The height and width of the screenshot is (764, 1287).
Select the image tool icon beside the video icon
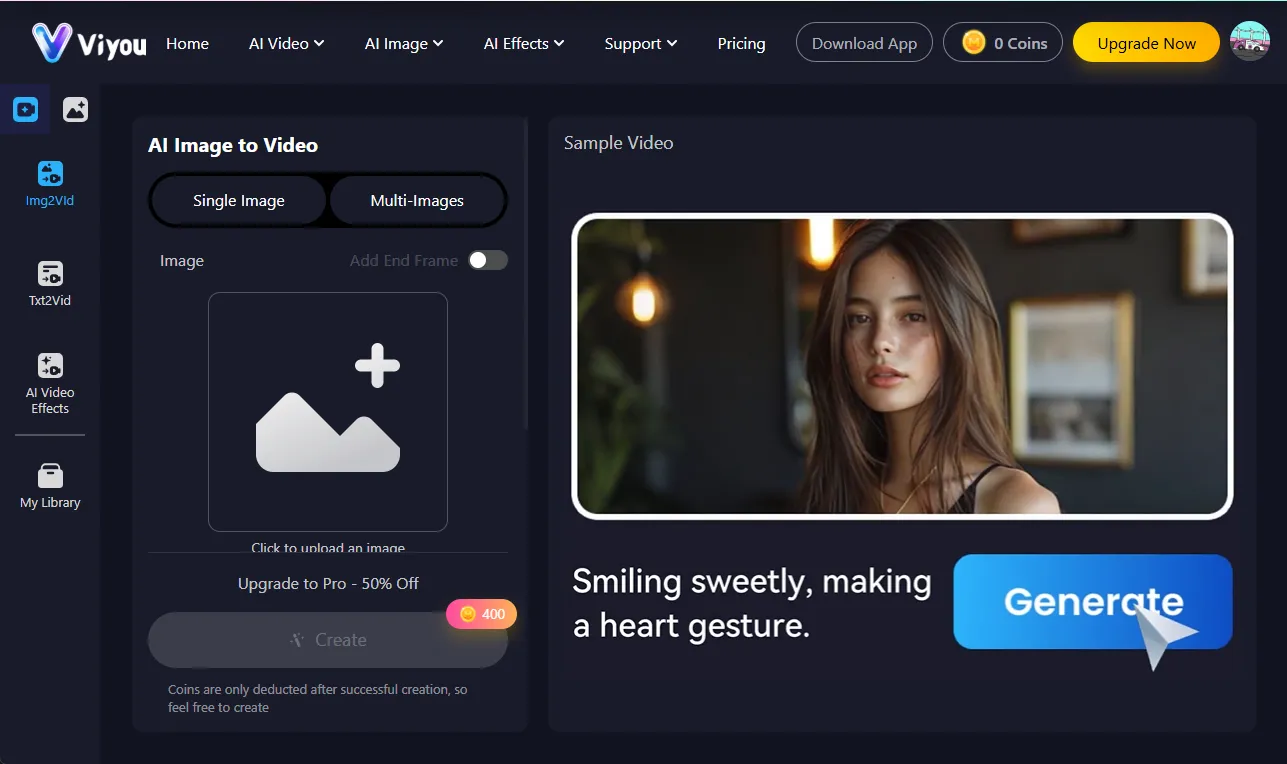(x=75, y=108)
